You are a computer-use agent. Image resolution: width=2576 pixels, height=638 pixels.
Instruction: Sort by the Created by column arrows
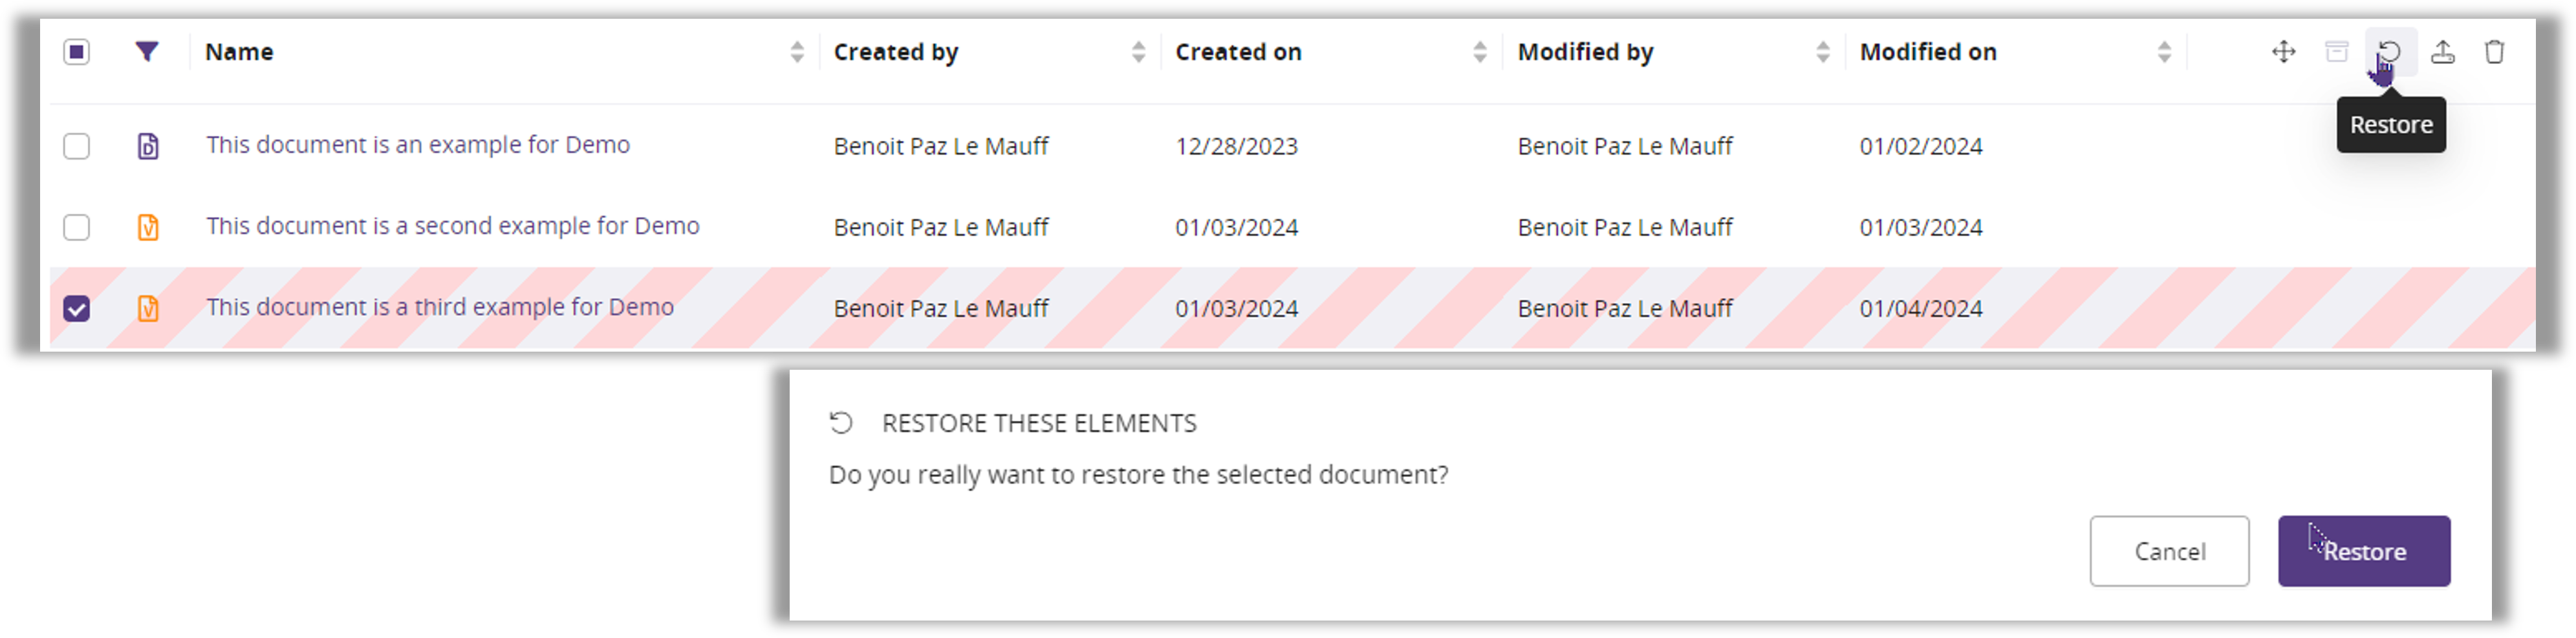(x=1138, y=52)
